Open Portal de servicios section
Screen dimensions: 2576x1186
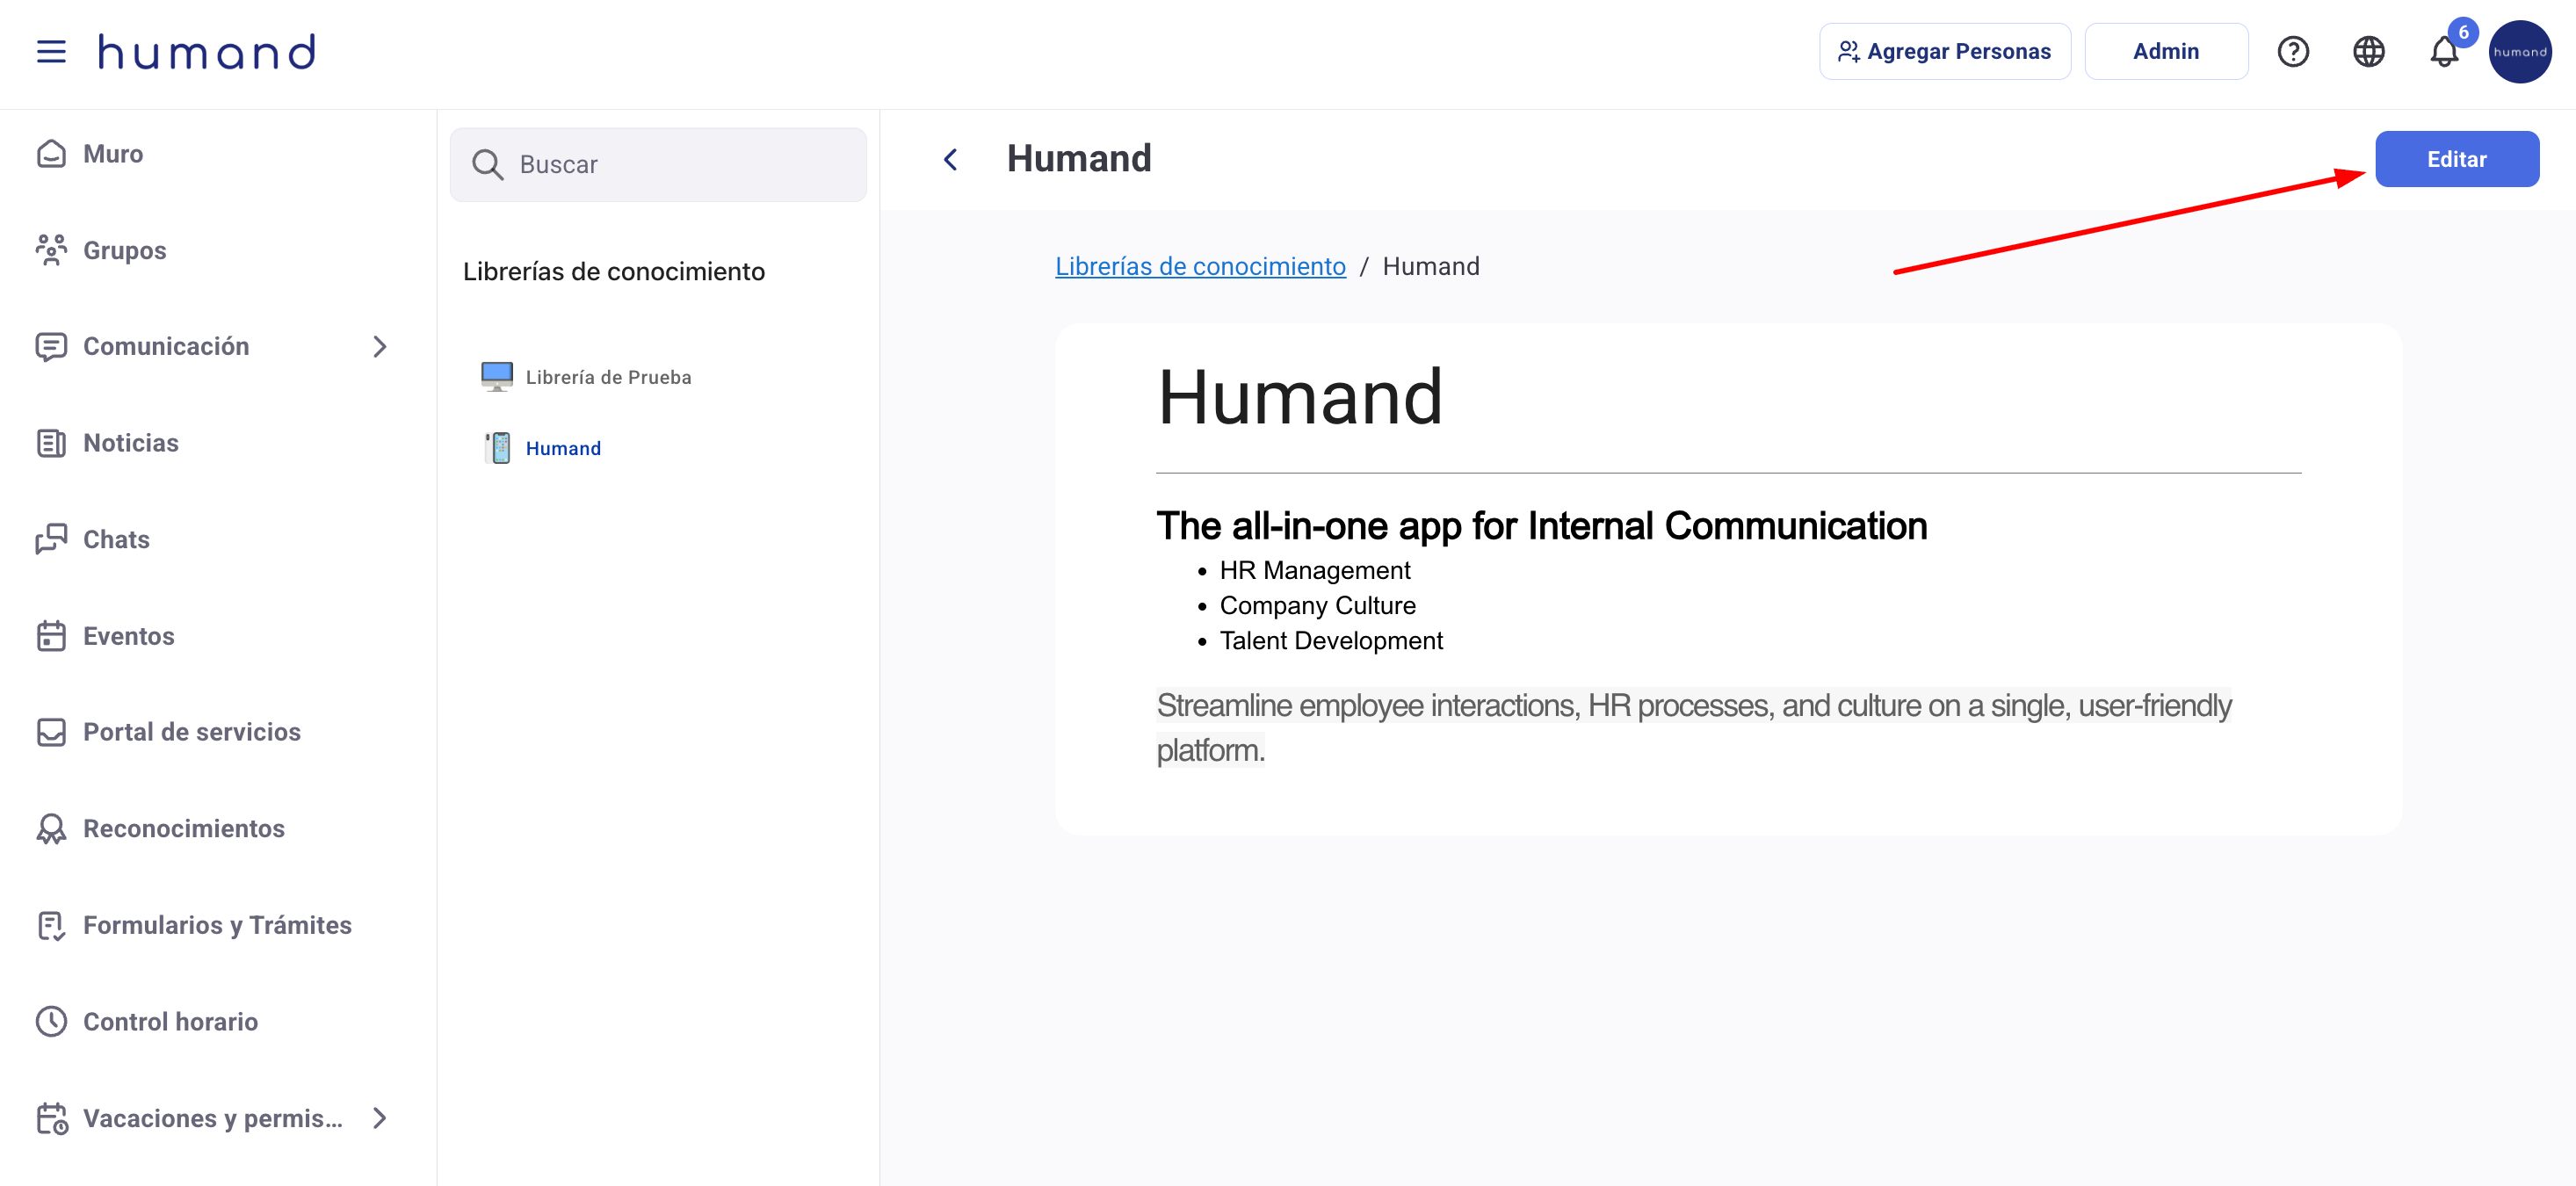click(x=191, y=732)
